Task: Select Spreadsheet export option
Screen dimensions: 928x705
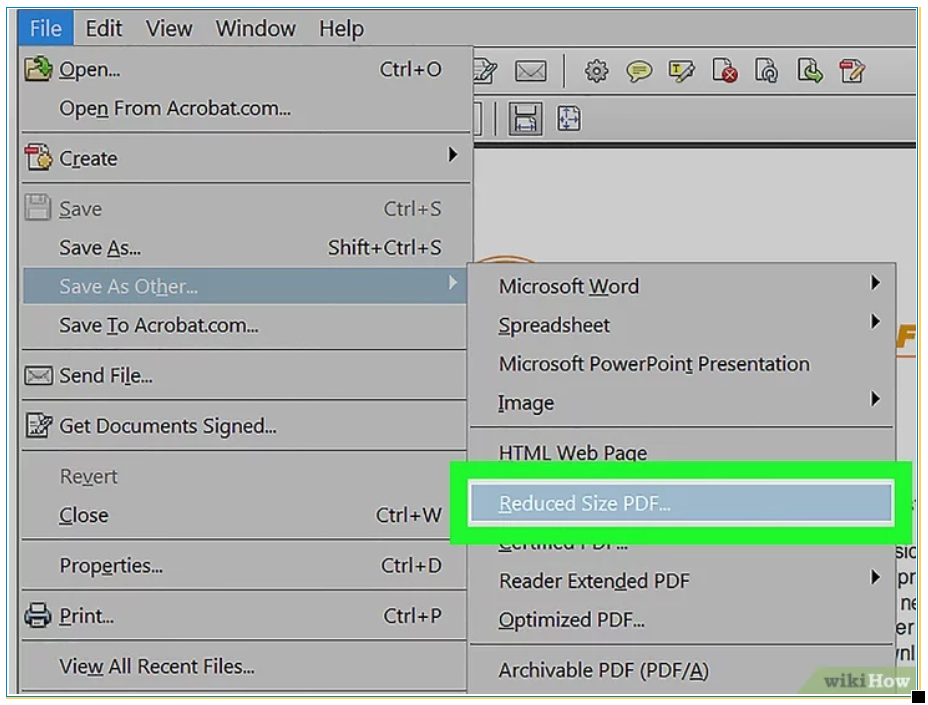Action: (682, 326)
